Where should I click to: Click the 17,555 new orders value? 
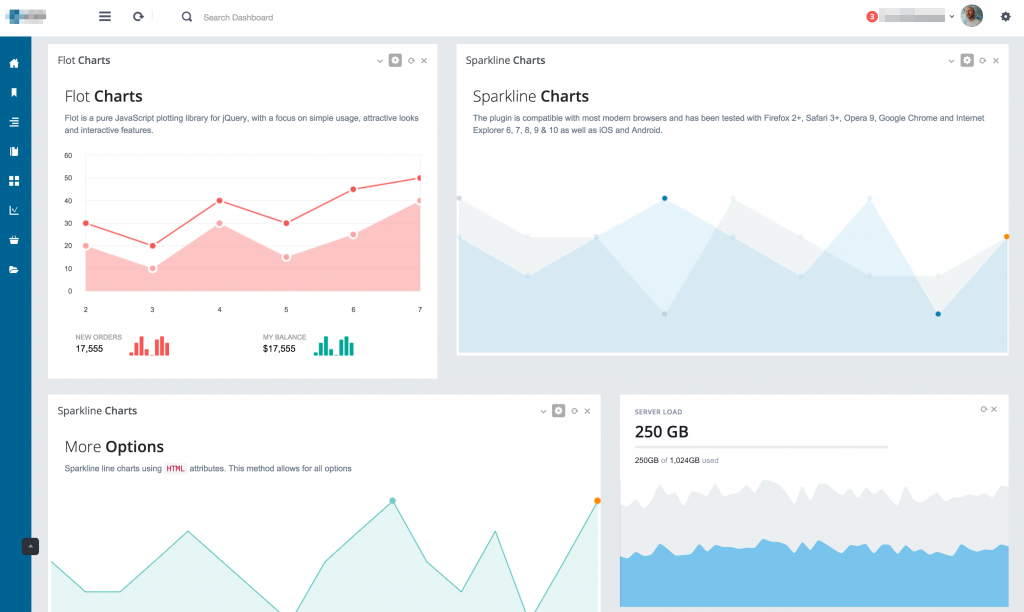click(89, 349)
